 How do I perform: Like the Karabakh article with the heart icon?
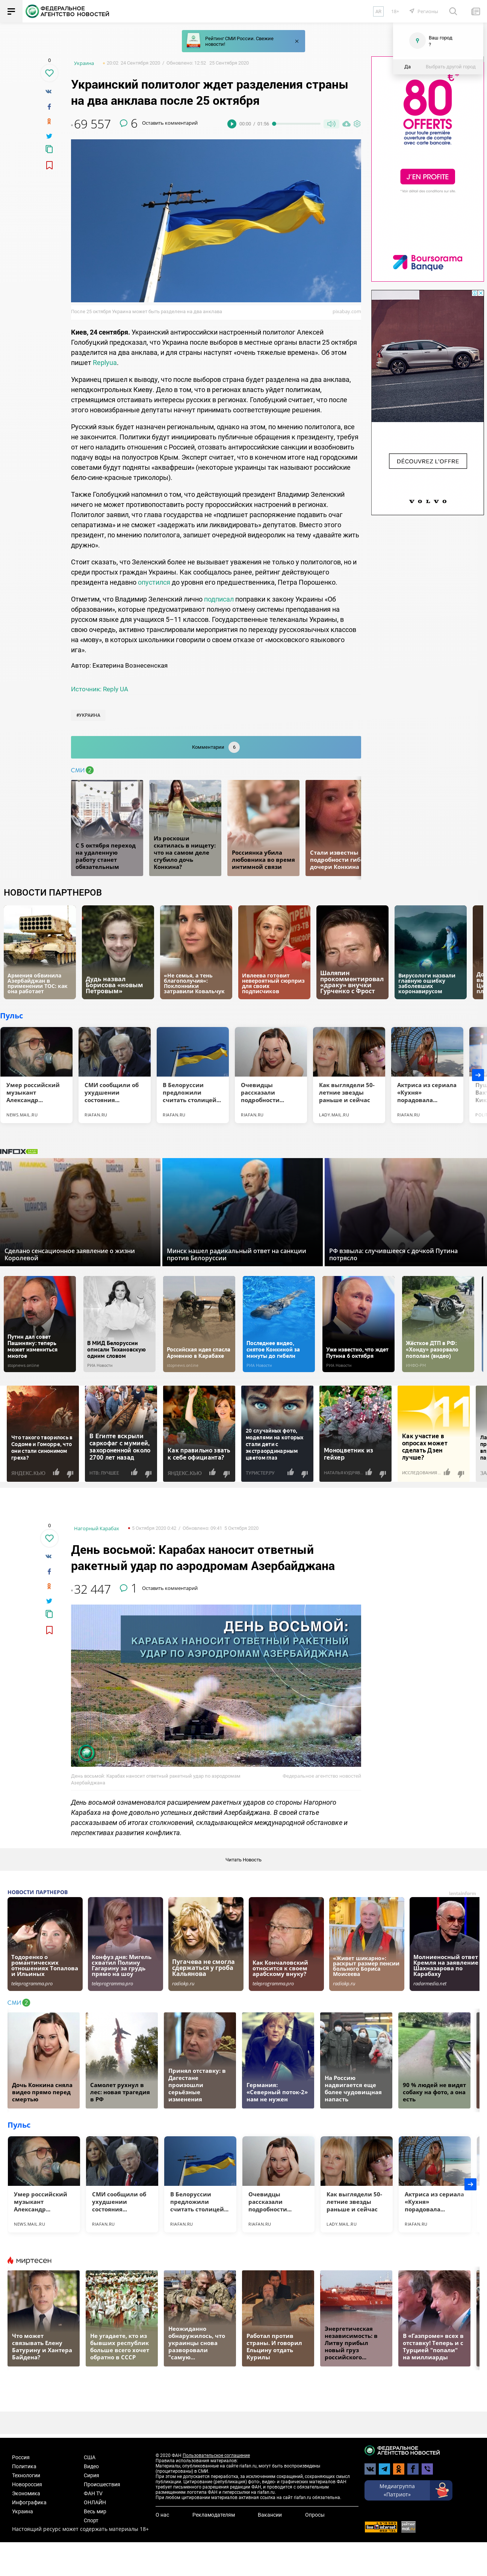pos(49,1538)
